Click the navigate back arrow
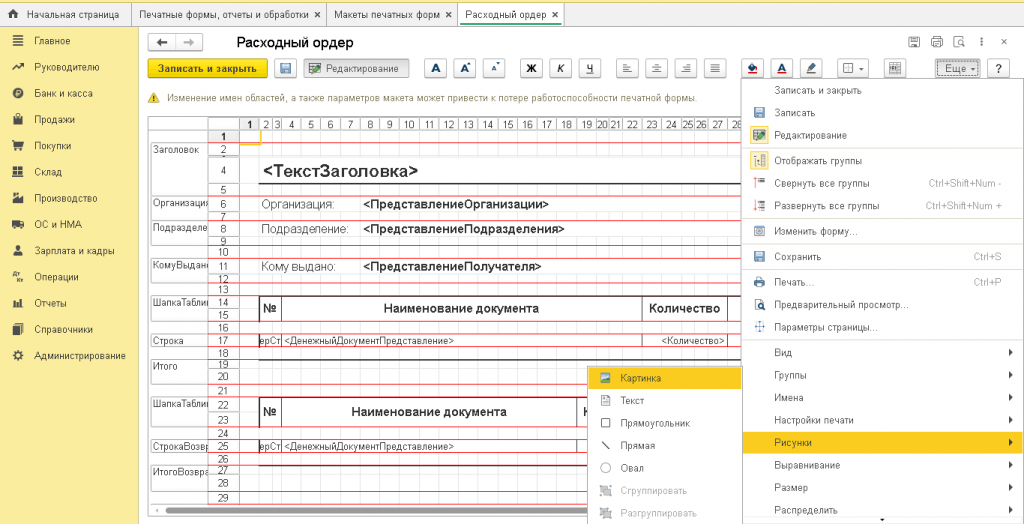This screenshot has width=1024, height=524. [x=162, y=42]
